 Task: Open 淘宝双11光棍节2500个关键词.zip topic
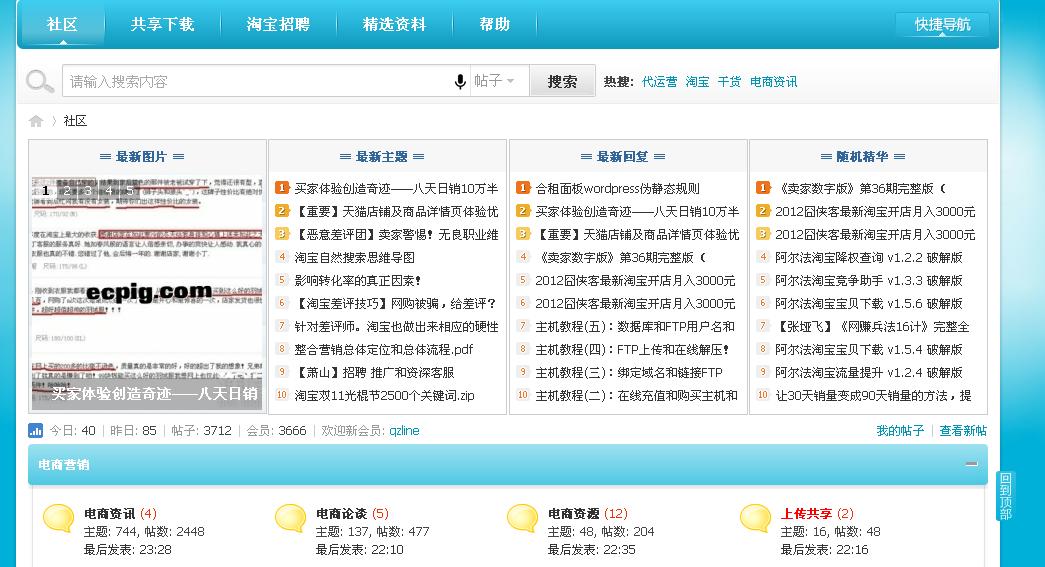(x=385, y=396)
